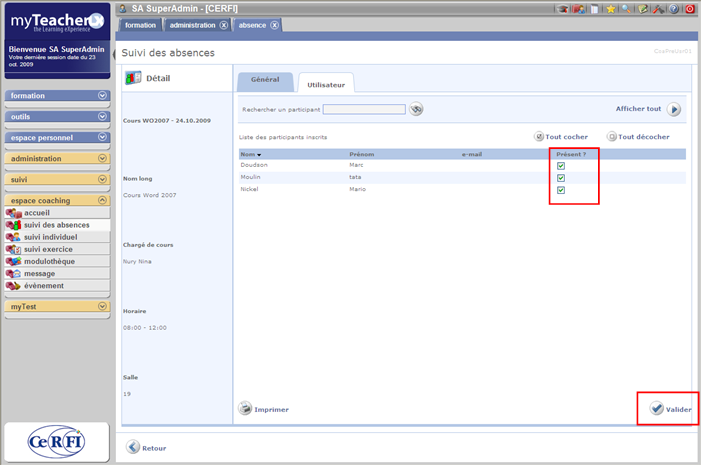Toggle presence checkbox for Nickel Mario
The width and height of the screenshot is (701, 465).
click(561, 190)
